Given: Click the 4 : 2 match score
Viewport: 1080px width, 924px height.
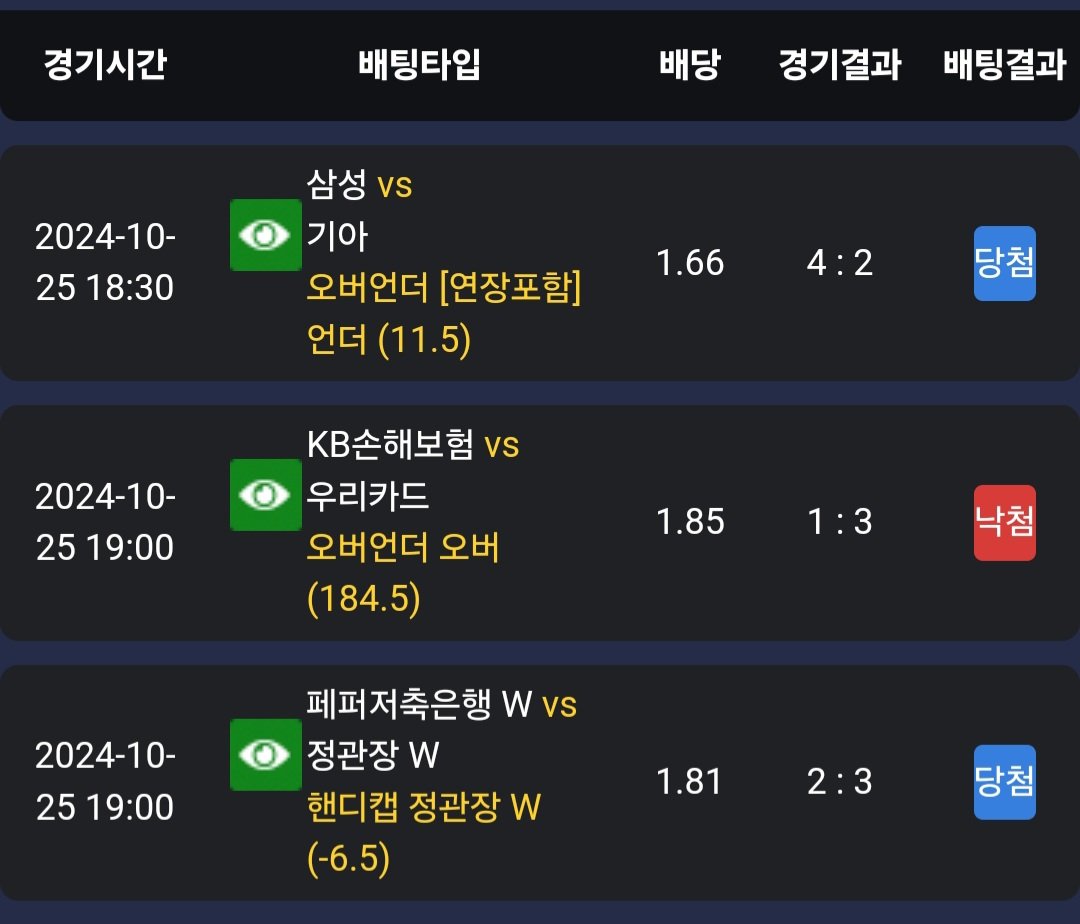Looking at the screenshot, I should 840,262.
